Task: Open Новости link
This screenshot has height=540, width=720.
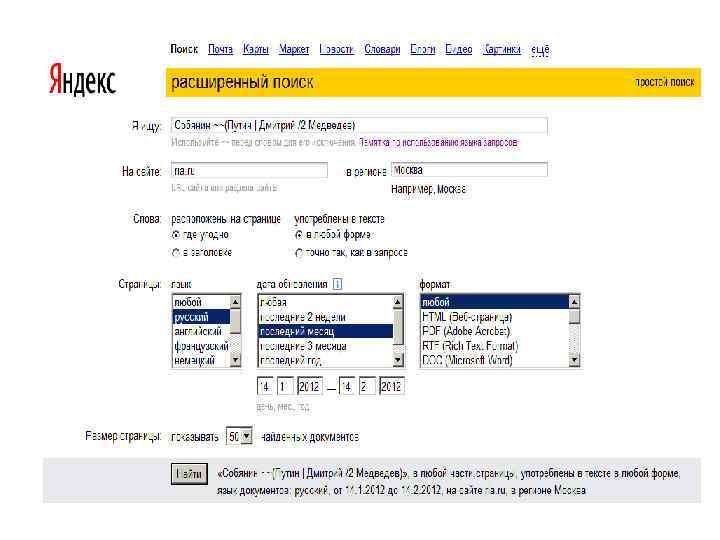Action: pos(337,49)
